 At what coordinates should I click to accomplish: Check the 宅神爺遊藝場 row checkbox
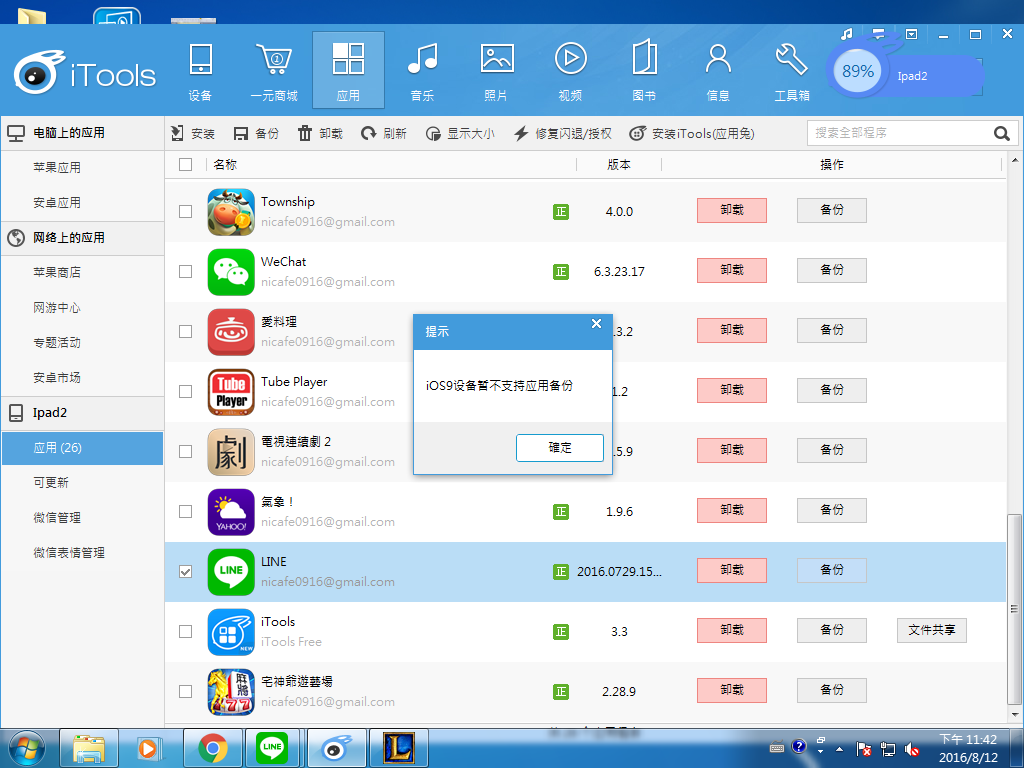[x=185, y=692]
